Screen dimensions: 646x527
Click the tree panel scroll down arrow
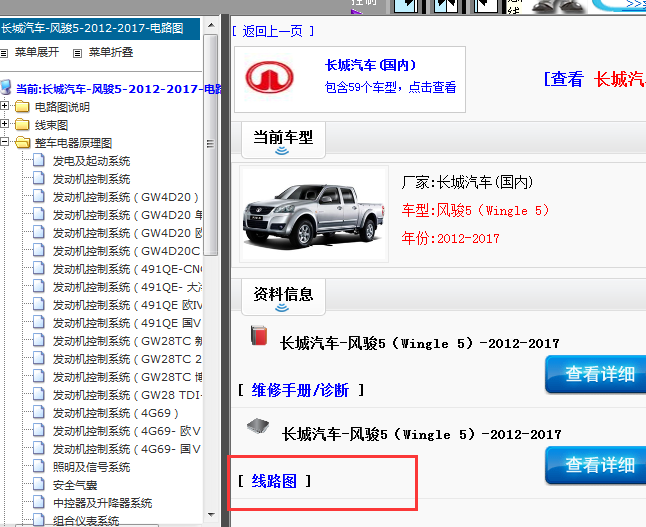[x=211, y=514]
